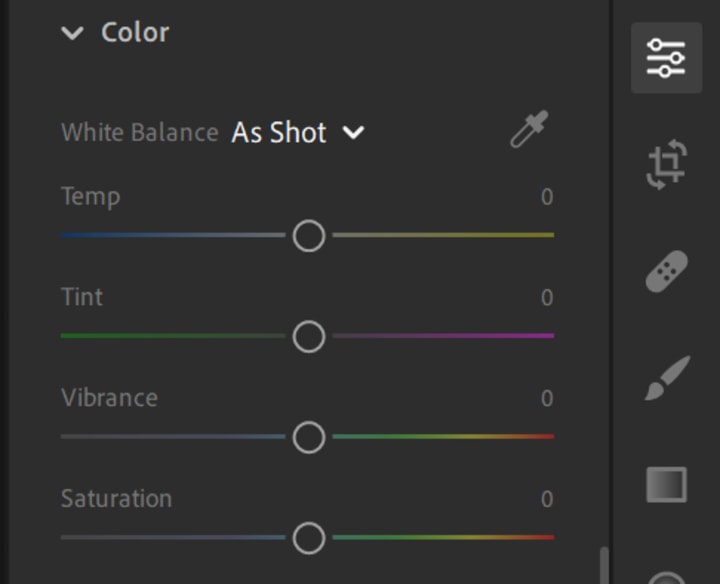The width and height of the screenshot is (720, 584).
Task: Select the Brush adjustment tool
Action: (x=666, y=378)
